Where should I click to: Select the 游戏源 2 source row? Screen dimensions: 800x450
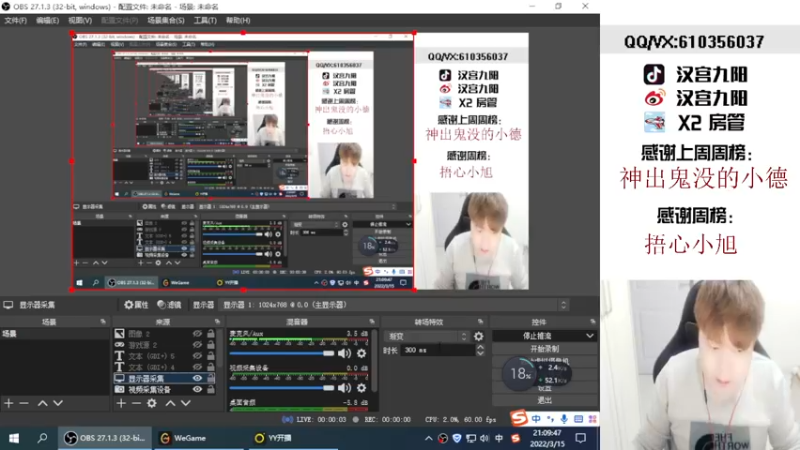click(163, 345)
